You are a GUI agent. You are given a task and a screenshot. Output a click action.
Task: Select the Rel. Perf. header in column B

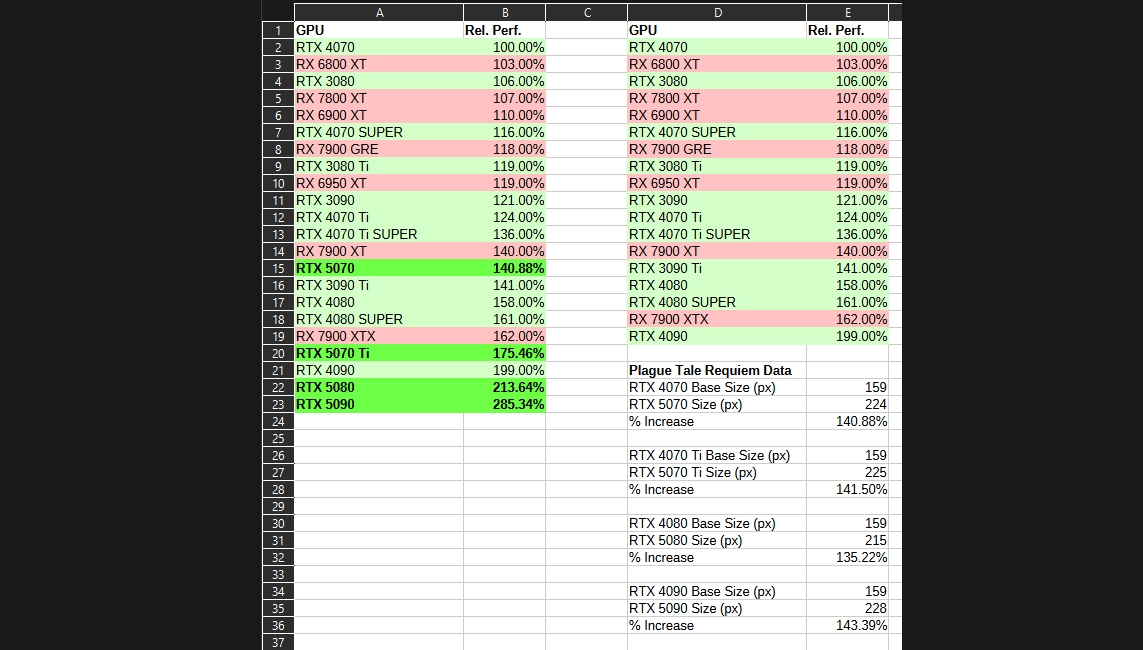(x=504, y=30)
